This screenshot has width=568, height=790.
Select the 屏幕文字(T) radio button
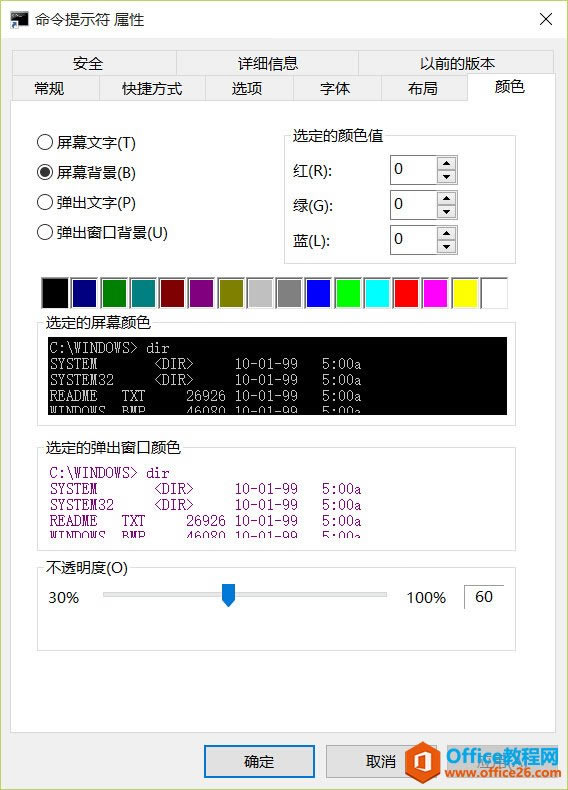tap(86, 143)
